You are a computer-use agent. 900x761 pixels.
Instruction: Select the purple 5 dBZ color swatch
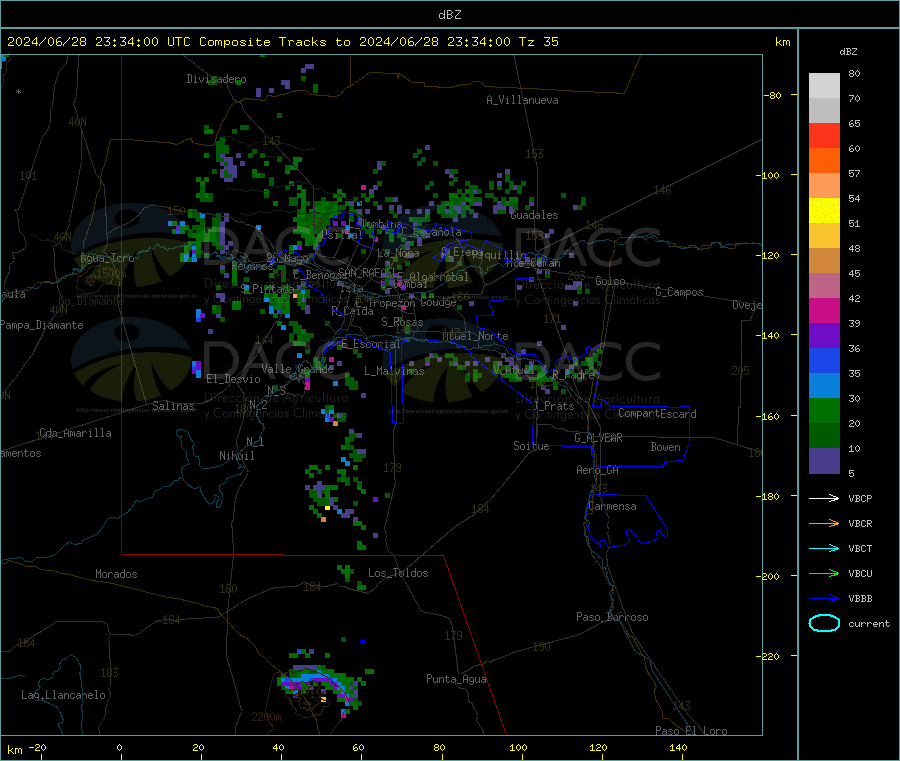[824, 461]
